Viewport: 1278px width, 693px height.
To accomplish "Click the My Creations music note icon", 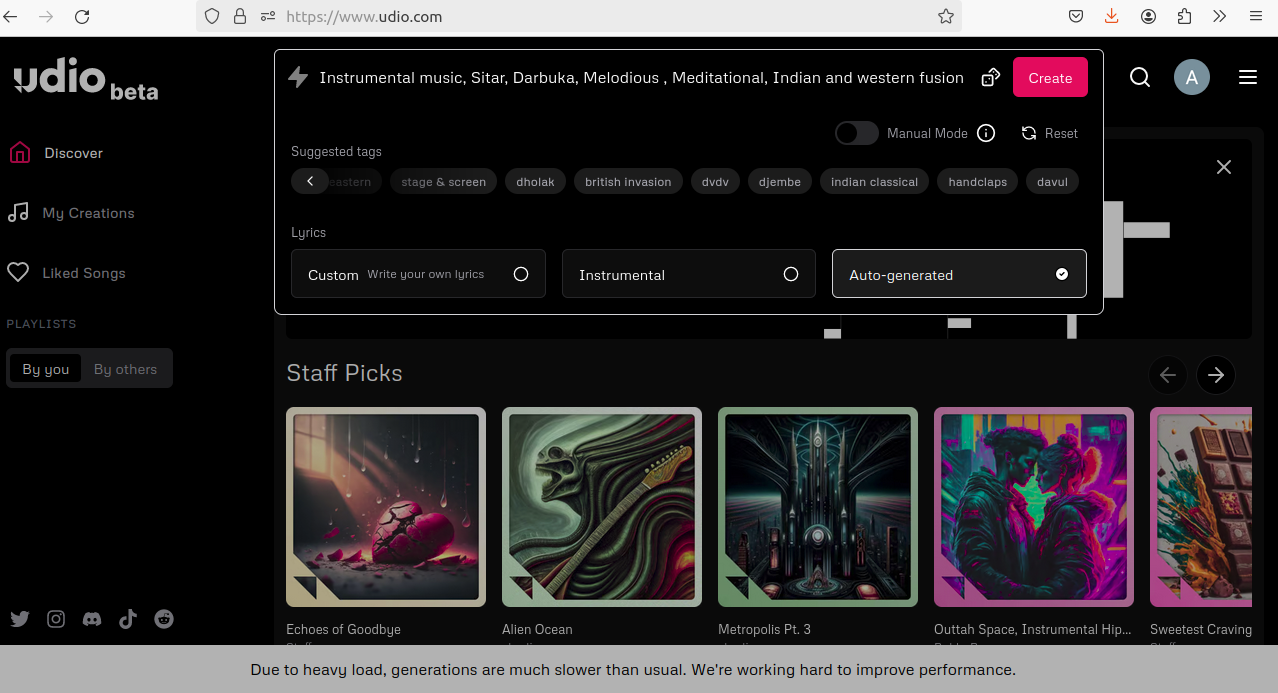I will [18, 213].
